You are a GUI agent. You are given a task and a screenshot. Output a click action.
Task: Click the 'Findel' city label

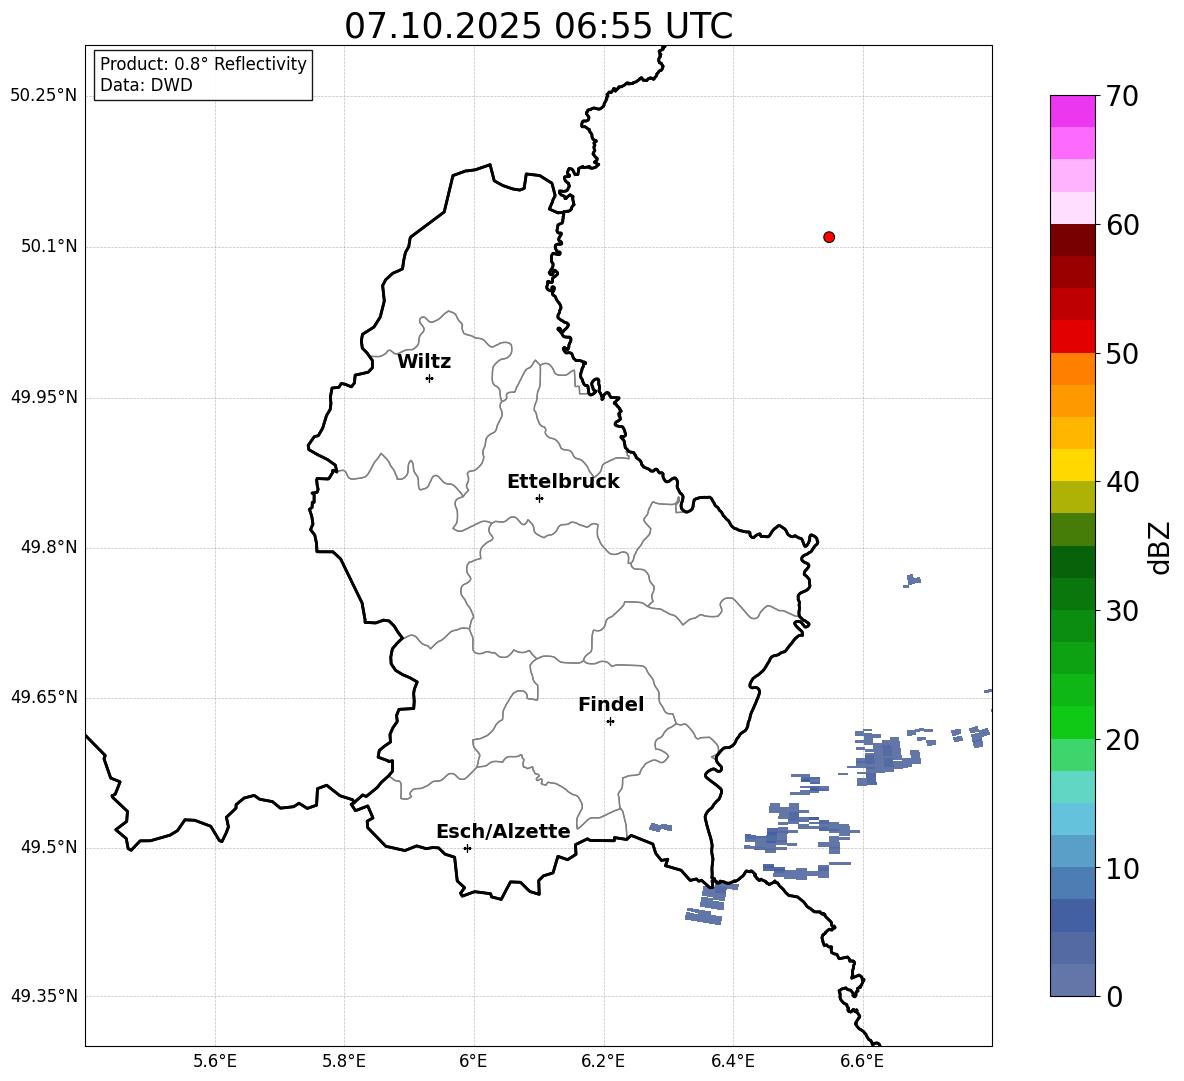pyautogui.click(x=611, y=704)
